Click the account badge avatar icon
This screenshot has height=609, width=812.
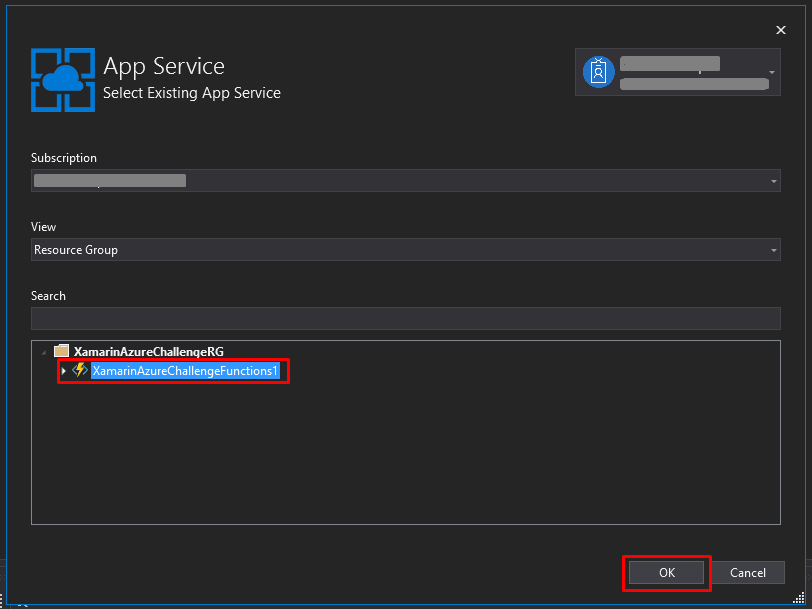599,72
